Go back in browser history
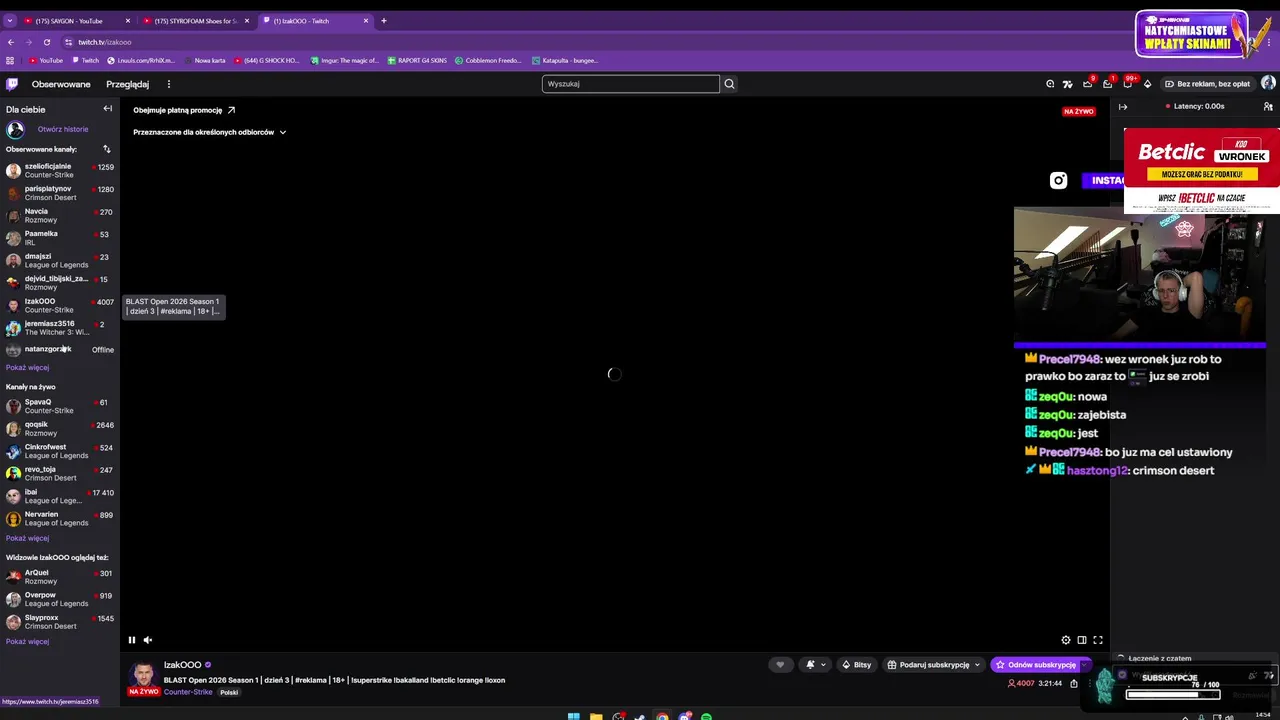This screenshot has height=720, width=1280. point(11,42)
